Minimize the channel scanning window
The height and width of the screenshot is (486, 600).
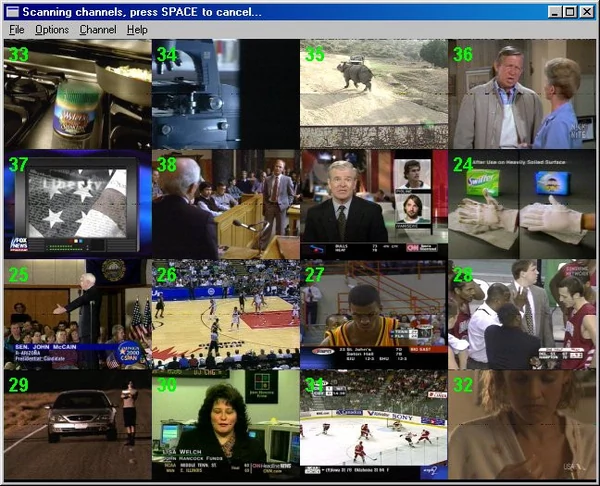554,12
